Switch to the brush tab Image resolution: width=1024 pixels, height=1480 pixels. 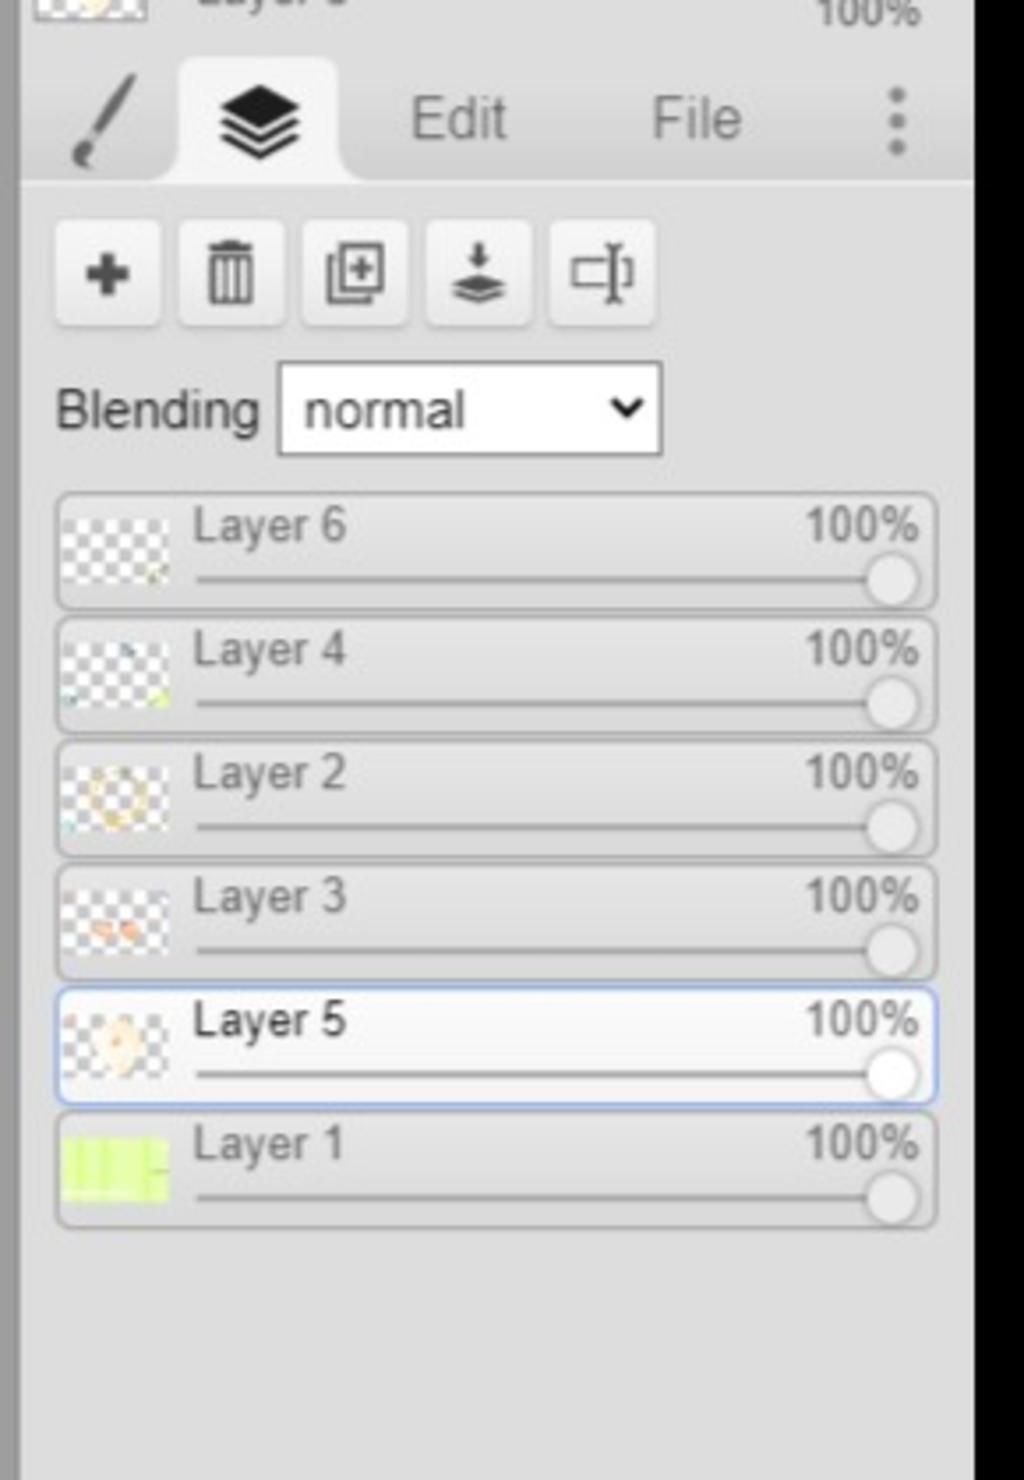coord(103,122)
